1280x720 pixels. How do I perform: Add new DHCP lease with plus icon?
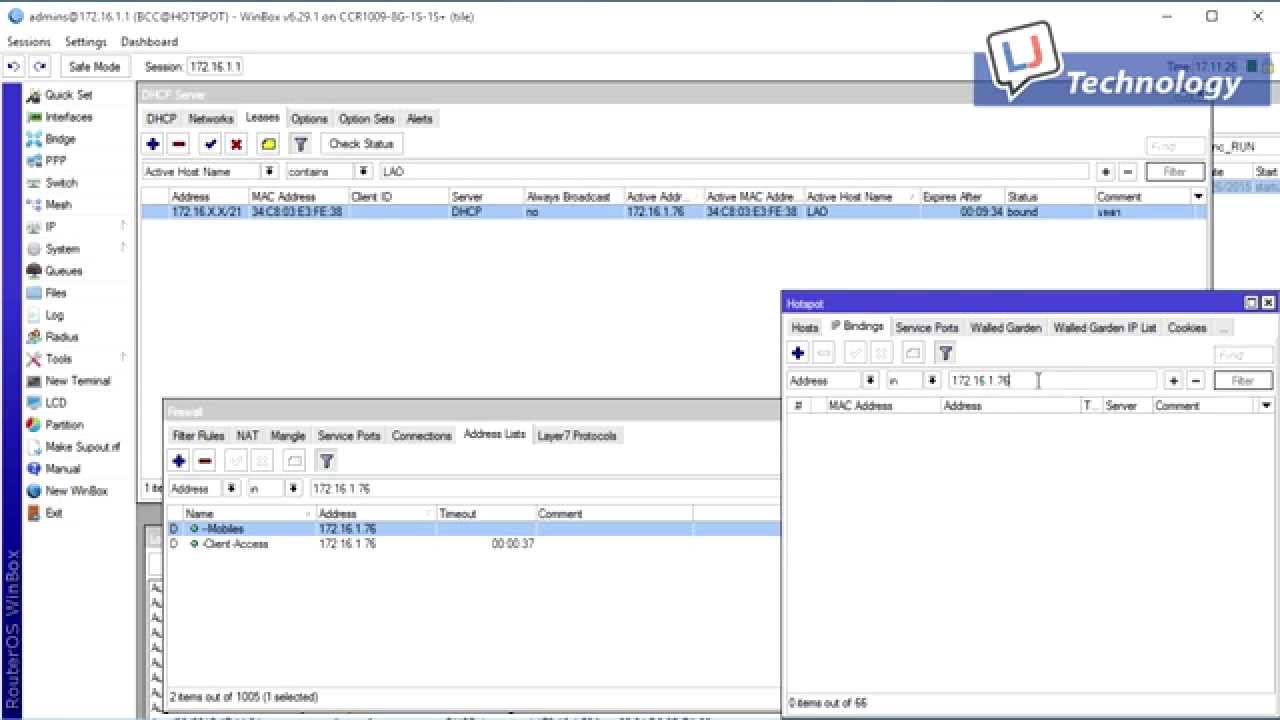pyautogui.click(x=153, y=144)
